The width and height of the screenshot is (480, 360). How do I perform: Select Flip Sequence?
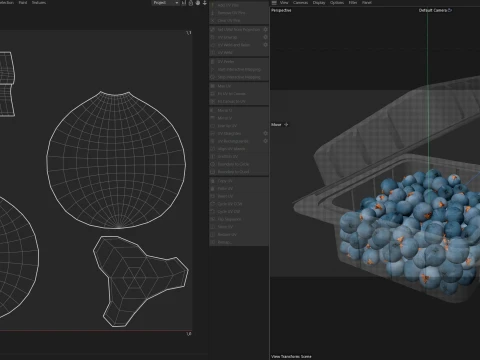tap(239, 219)
